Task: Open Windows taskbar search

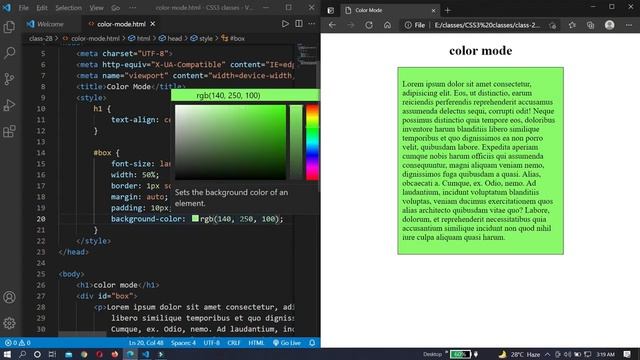Action: click(22, 354)
